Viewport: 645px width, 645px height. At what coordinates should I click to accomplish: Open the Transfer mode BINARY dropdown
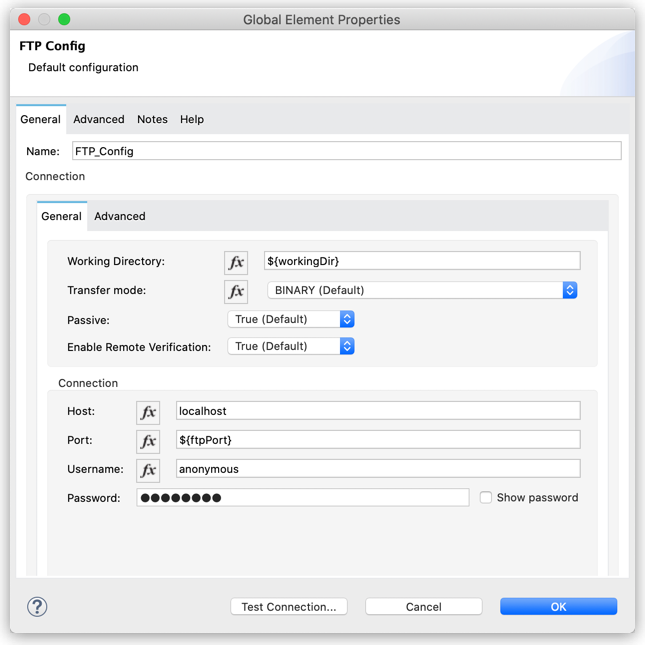click(x=422, y=290)
